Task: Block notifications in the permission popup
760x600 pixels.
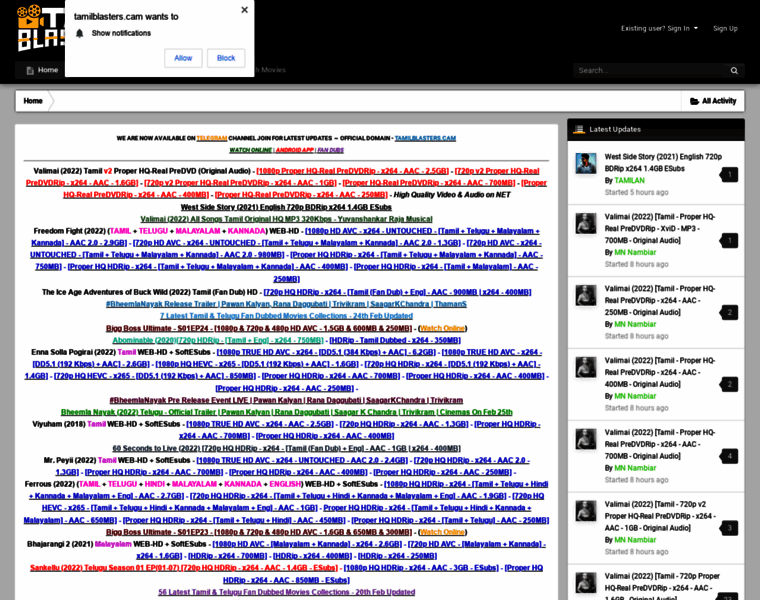Action: coord(226,58)
